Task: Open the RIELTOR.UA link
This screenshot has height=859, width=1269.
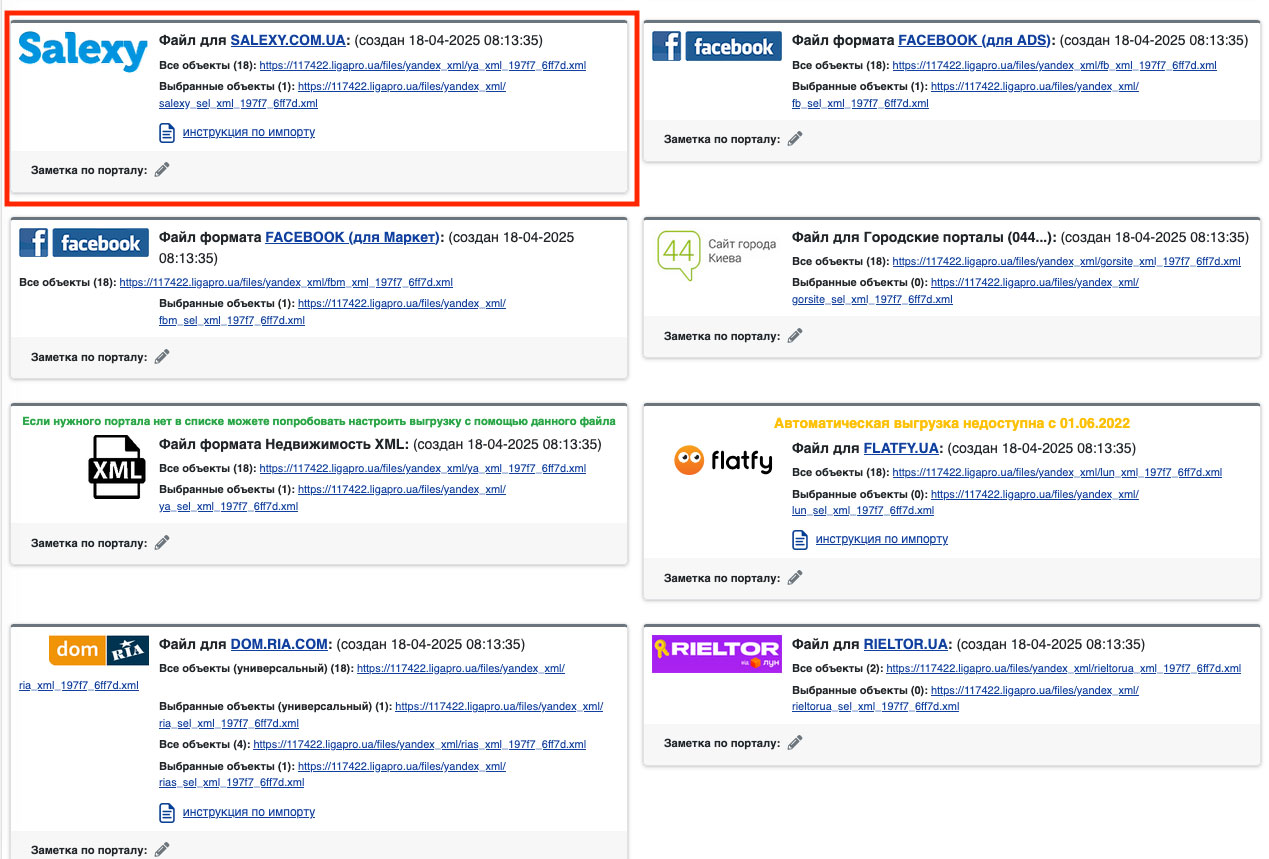Action: (906, 644)
